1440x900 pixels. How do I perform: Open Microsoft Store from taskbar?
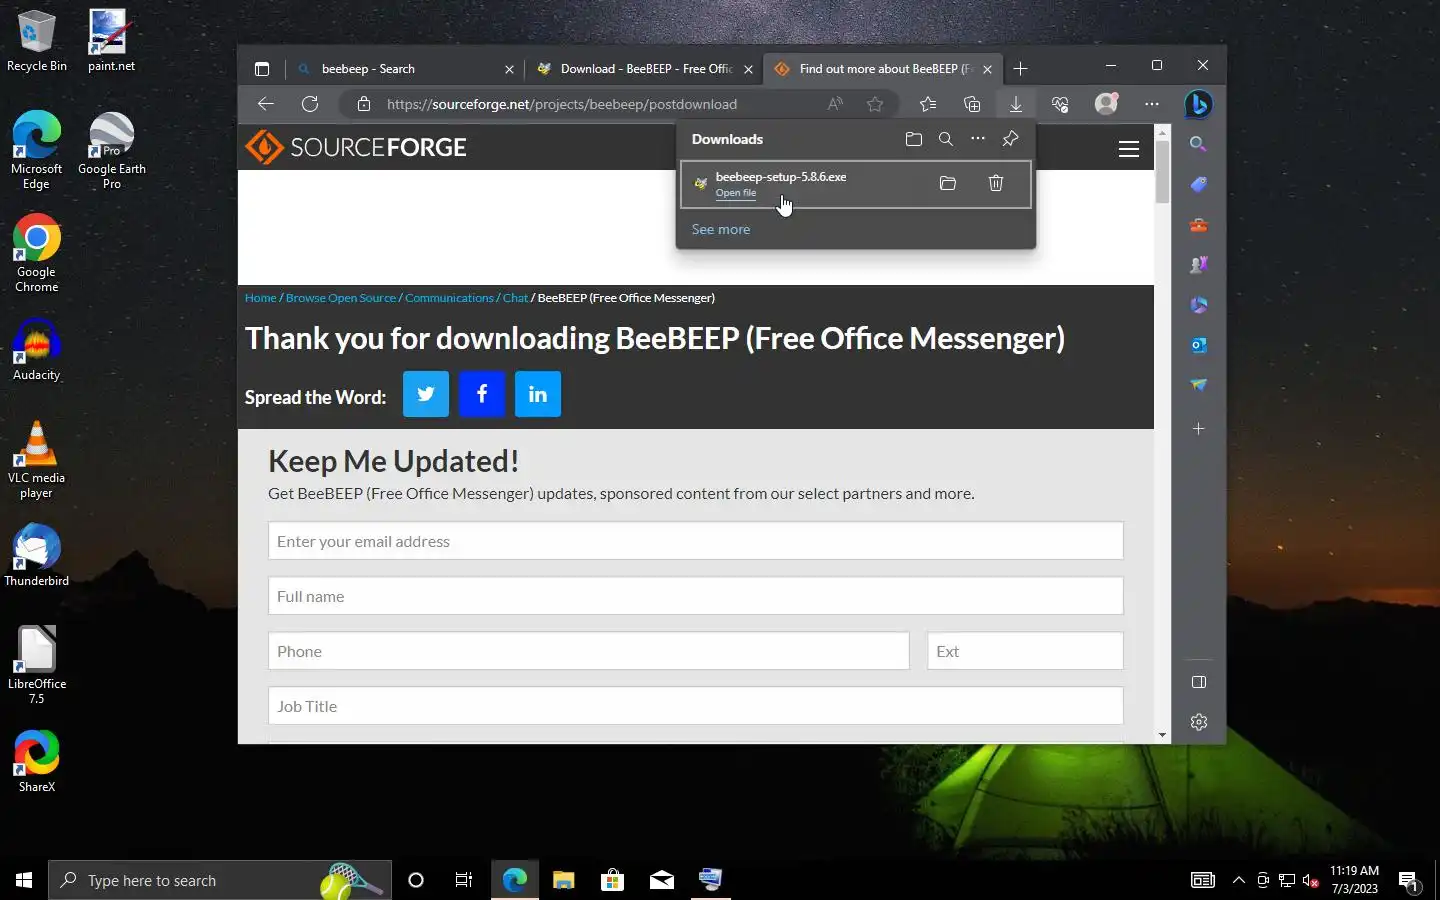click(x=612, y=880)
